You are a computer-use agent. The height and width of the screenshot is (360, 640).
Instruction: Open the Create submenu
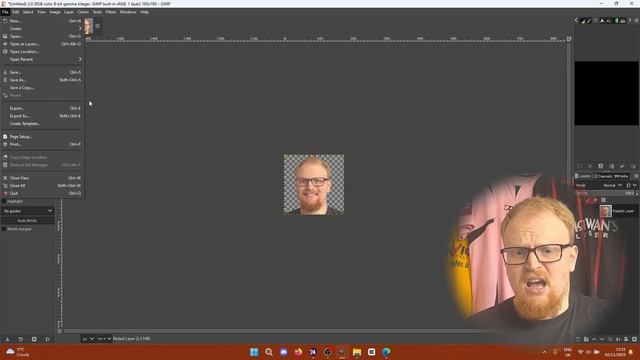(x=42, y=29)
